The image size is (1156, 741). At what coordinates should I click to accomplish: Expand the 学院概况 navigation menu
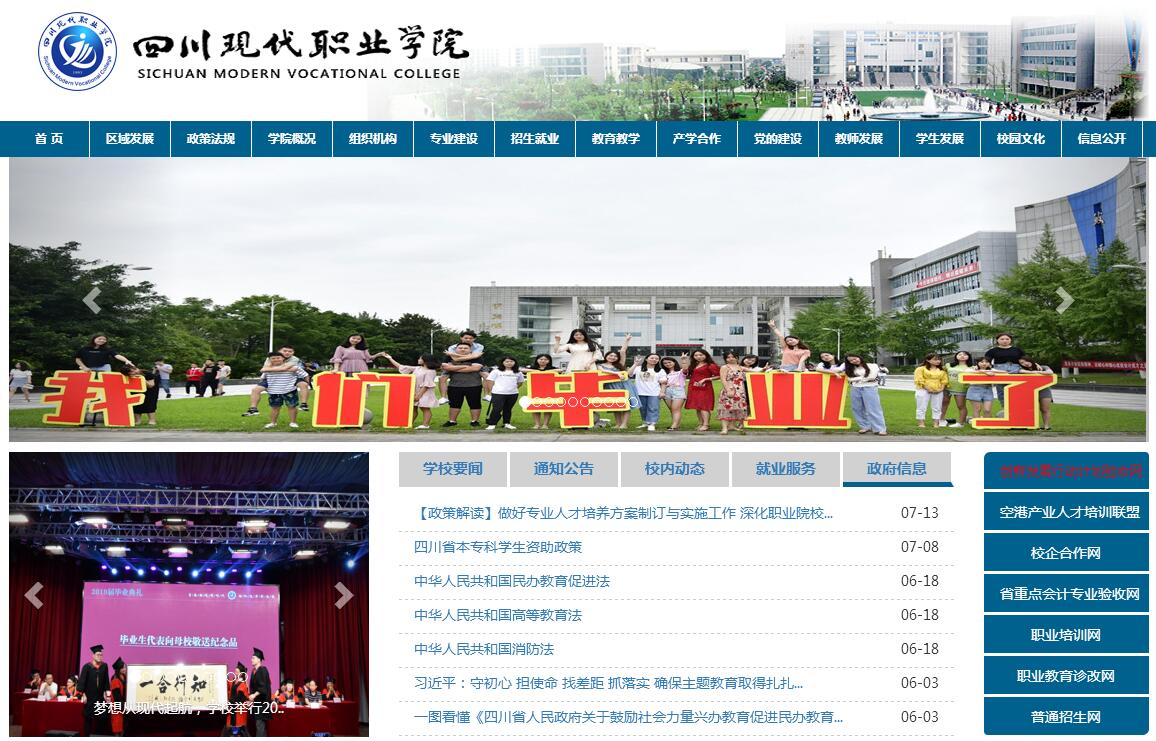(x=291, y=139)
